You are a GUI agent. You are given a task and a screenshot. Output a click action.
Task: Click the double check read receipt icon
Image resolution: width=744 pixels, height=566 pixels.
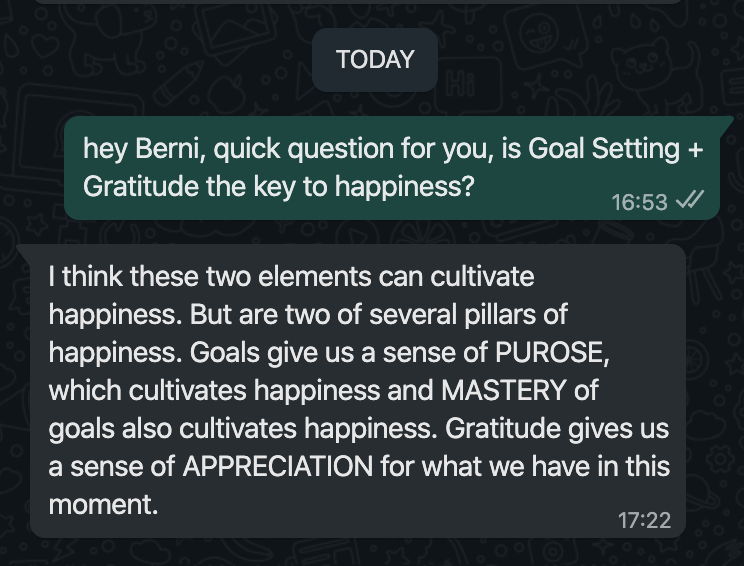point(690,201)
